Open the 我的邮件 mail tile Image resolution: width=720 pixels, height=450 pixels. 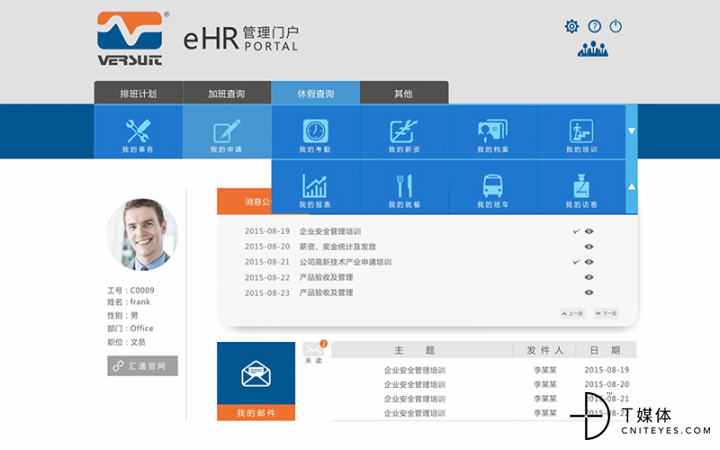click(256, 381)
